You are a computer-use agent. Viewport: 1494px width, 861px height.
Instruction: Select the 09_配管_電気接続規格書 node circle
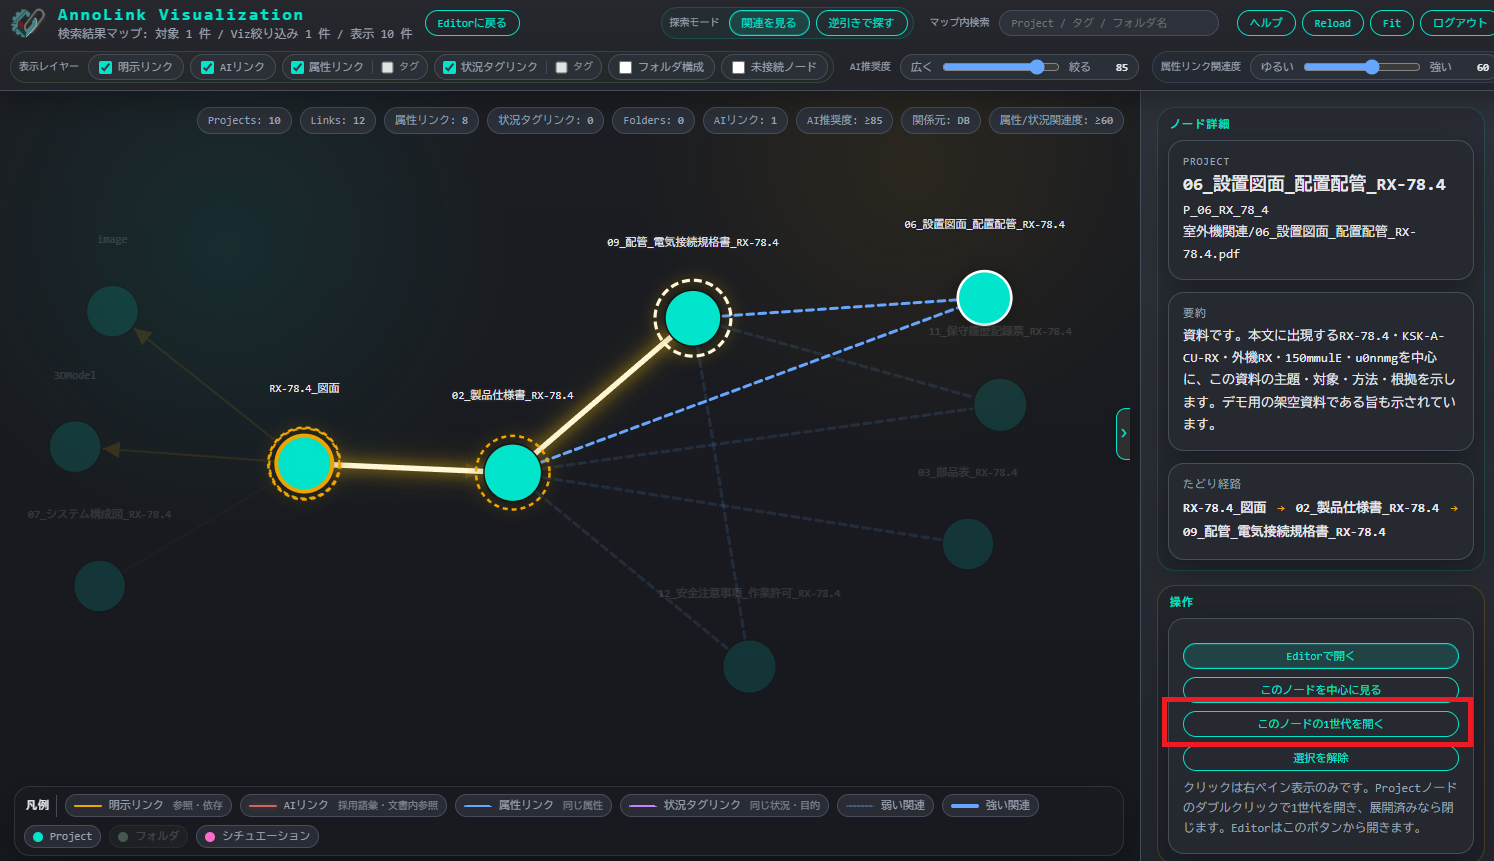coord(693,317)
